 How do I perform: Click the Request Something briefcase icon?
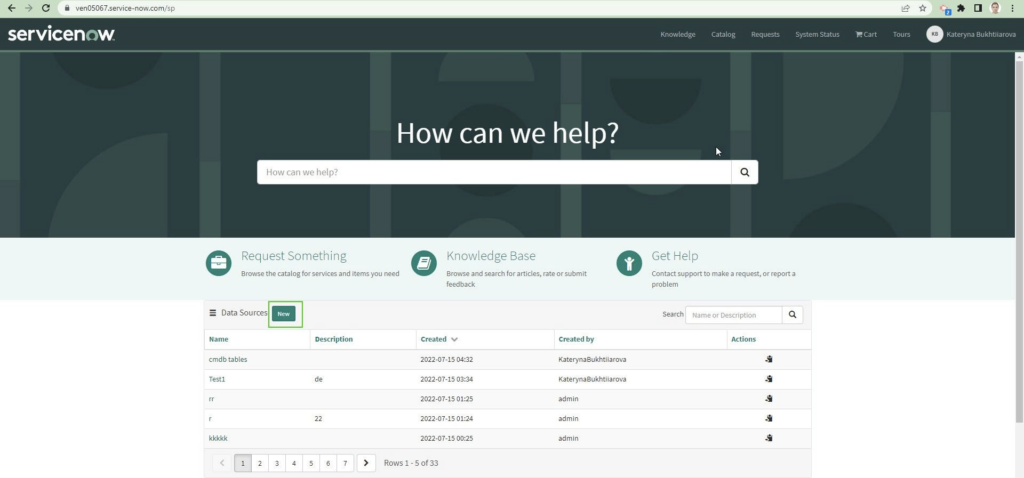tap(219, 263)
